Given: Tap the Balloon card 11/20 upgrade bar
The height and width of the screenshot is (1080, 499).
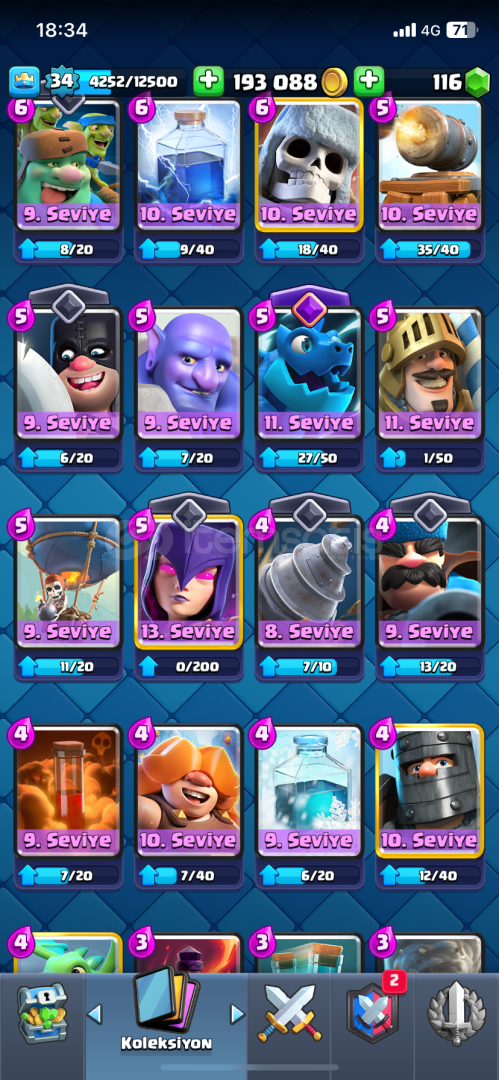Looking at the screenshot, I should 68,666.
